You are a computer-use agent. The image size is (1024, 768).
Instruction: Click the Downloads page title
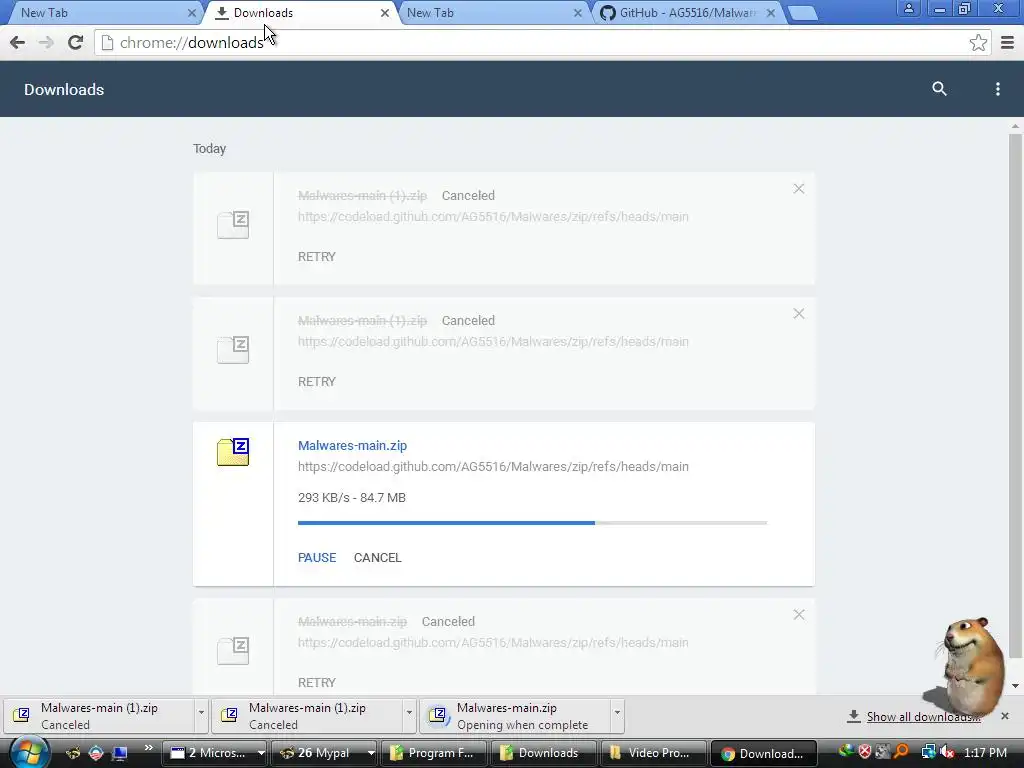click(64, 89)
